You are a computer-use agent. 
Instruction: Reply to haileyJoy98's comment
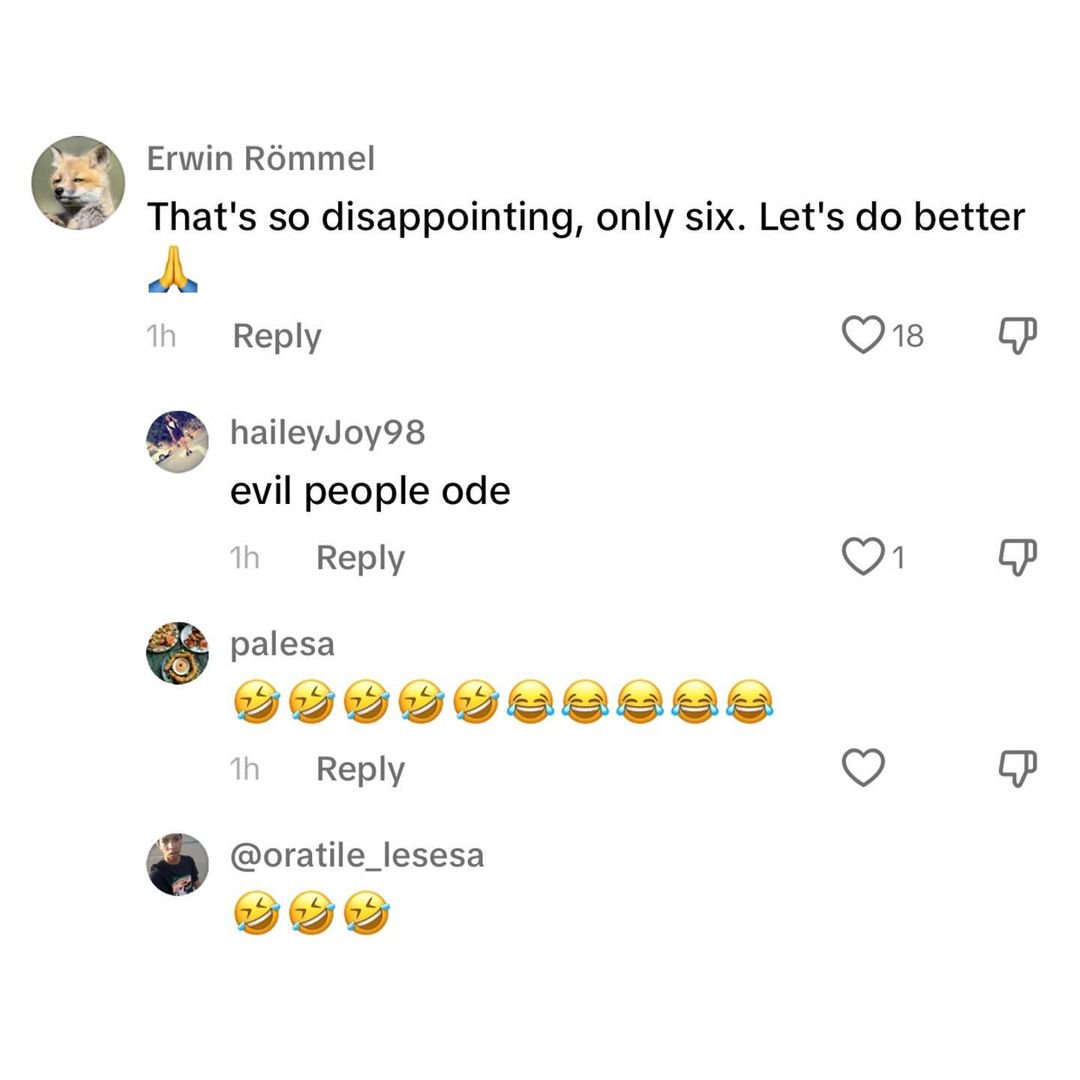click(x=360, y=559)
